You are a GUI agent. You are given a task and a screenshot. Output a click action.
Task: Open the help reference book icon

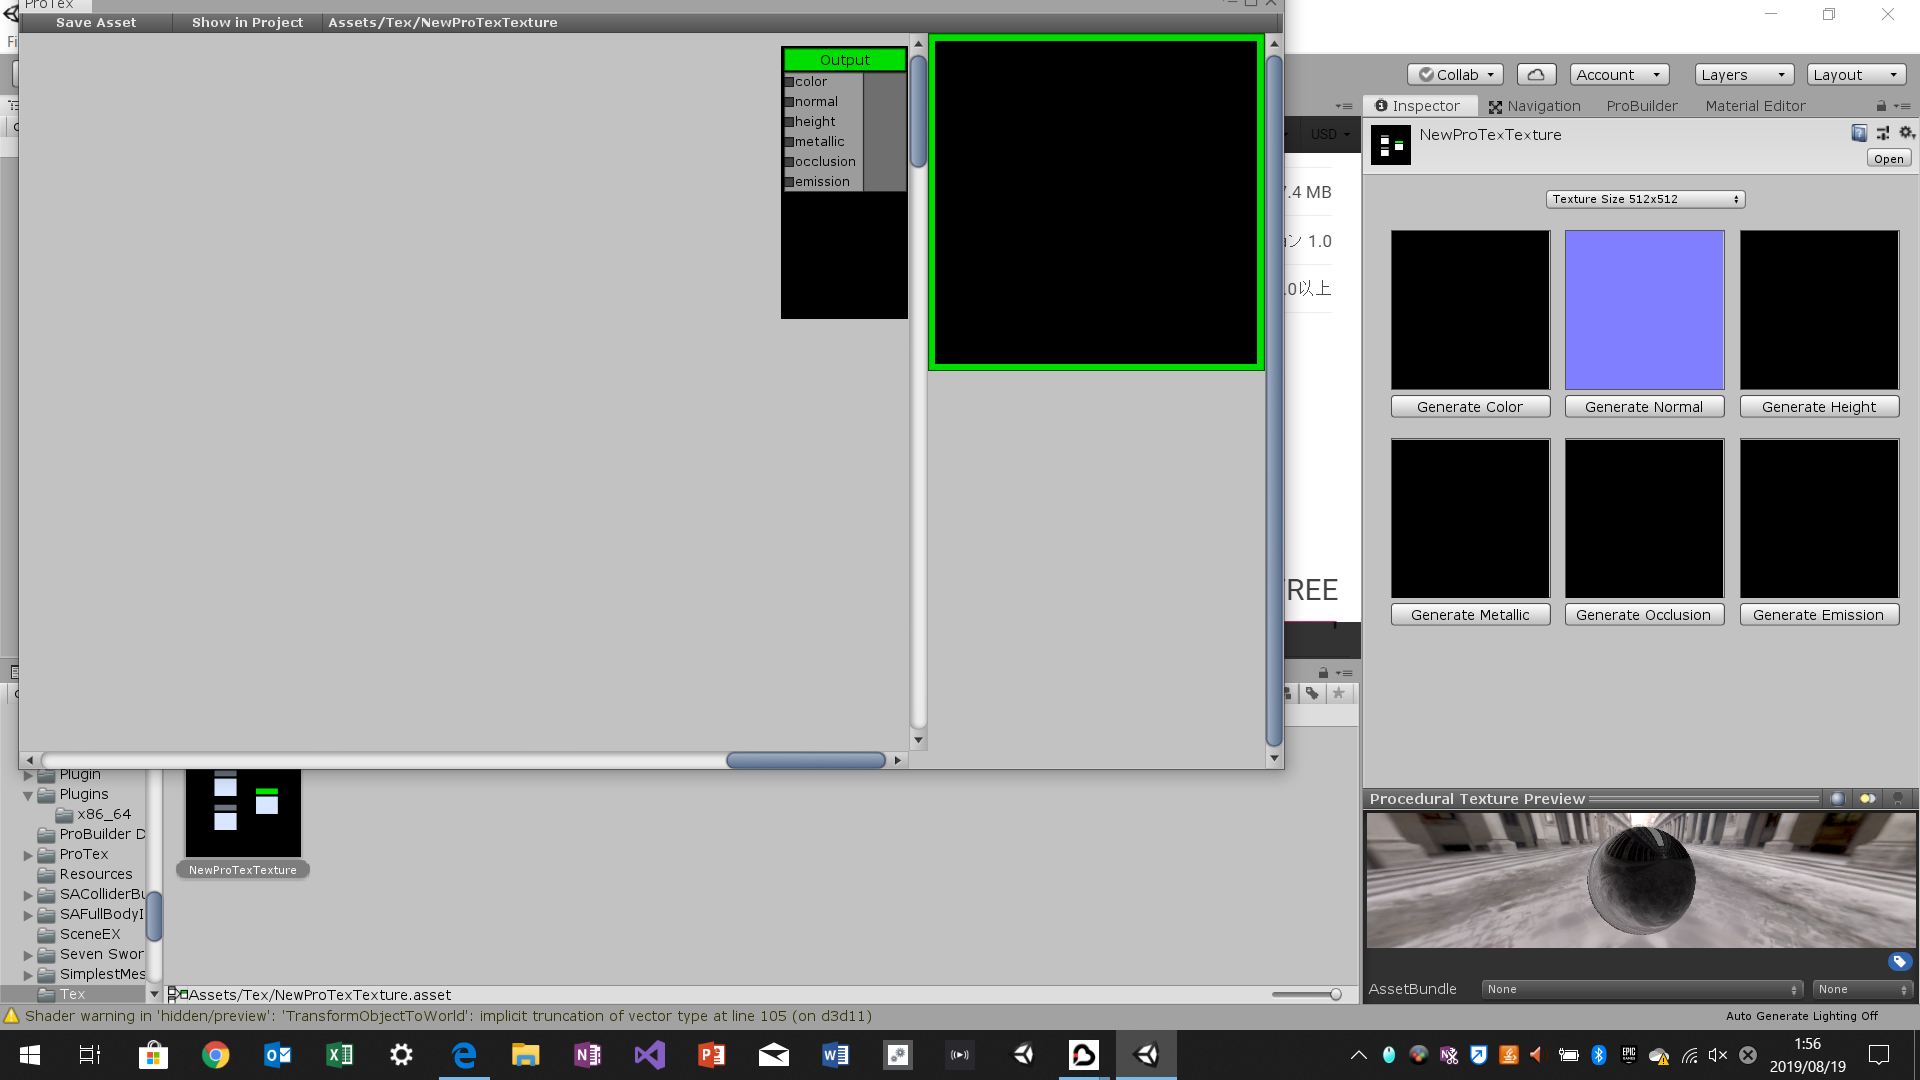coord(1859,133)
